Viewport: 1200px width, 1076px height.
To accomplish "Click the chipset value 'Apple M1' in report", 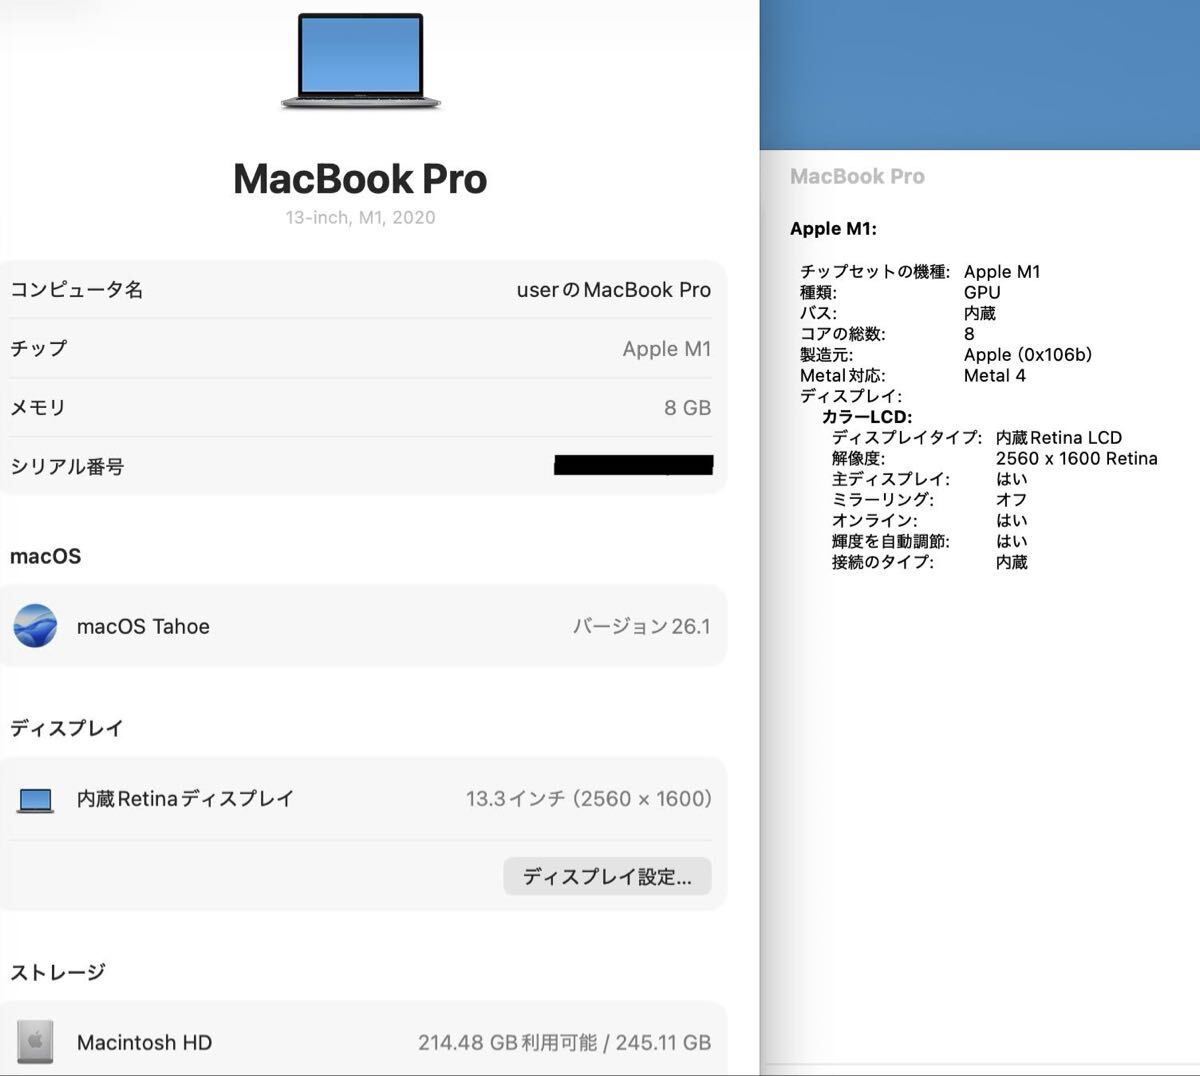I will pyautogui.click(x=1002, y=271).
